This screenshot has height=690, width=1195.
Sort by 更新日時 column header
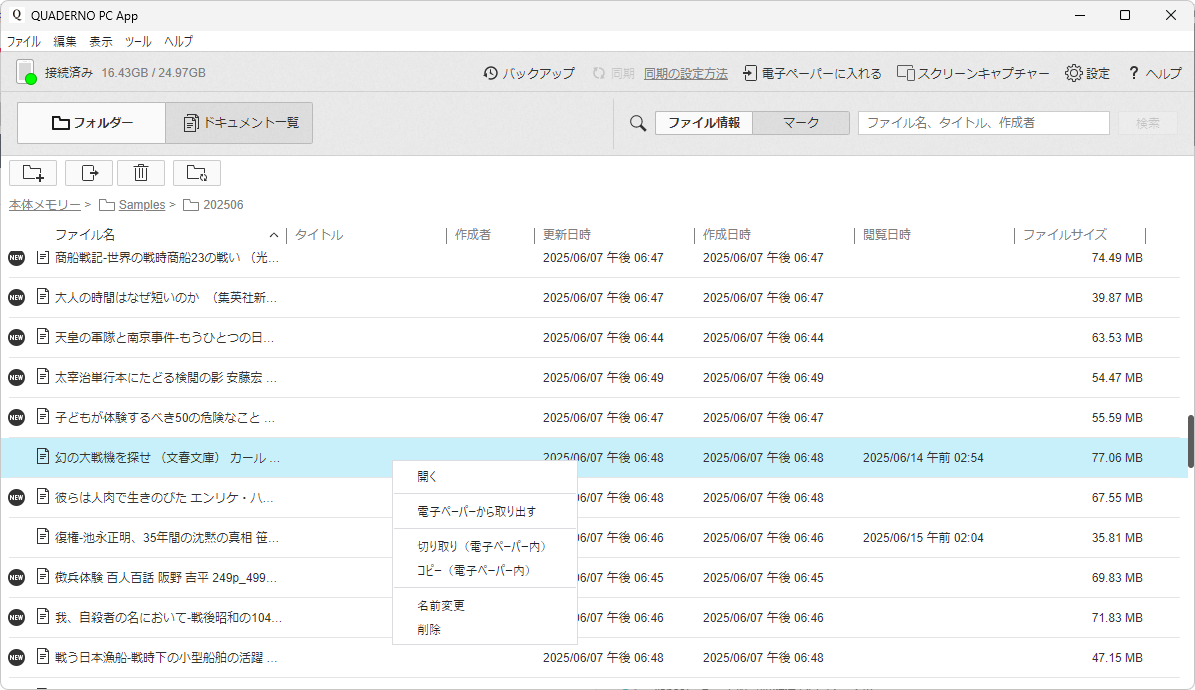click(x=566, y=235)
